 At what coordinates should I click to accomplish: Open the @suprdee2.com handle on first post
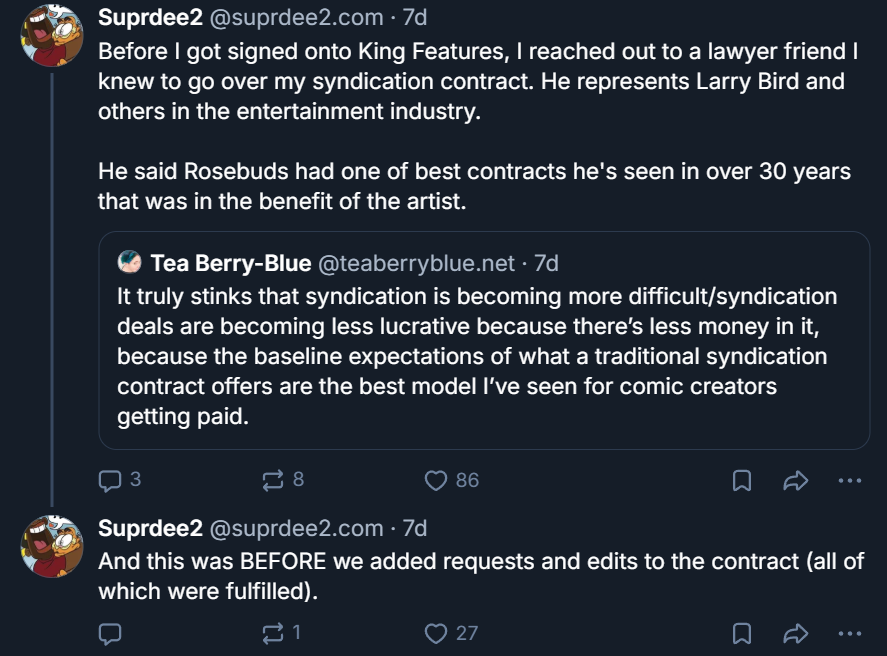(295, 17)
